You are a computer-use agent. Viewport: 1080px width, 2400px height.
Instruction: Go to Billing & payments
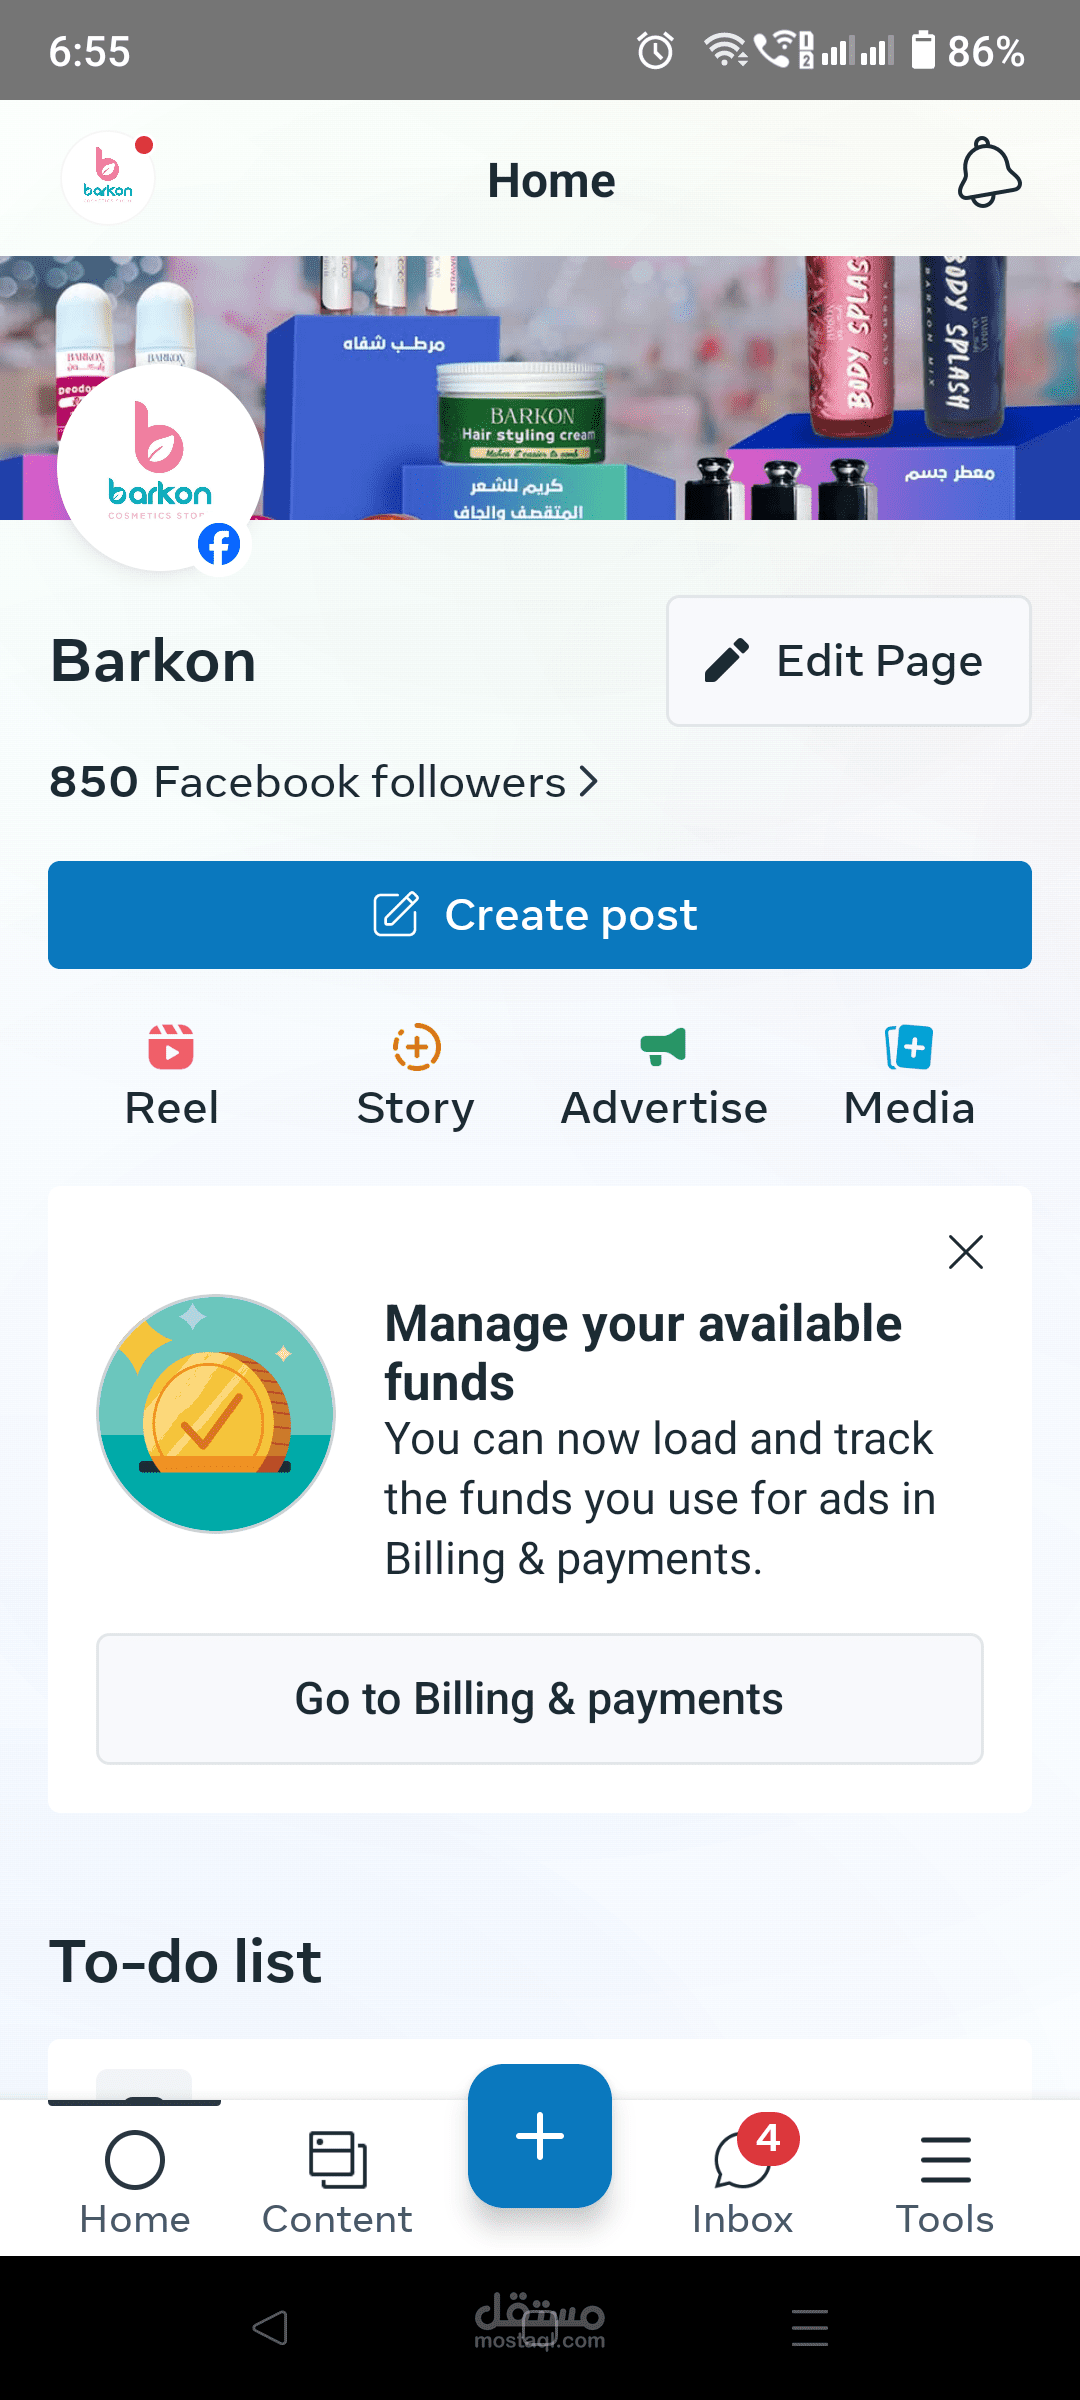tap(540, 1699)
